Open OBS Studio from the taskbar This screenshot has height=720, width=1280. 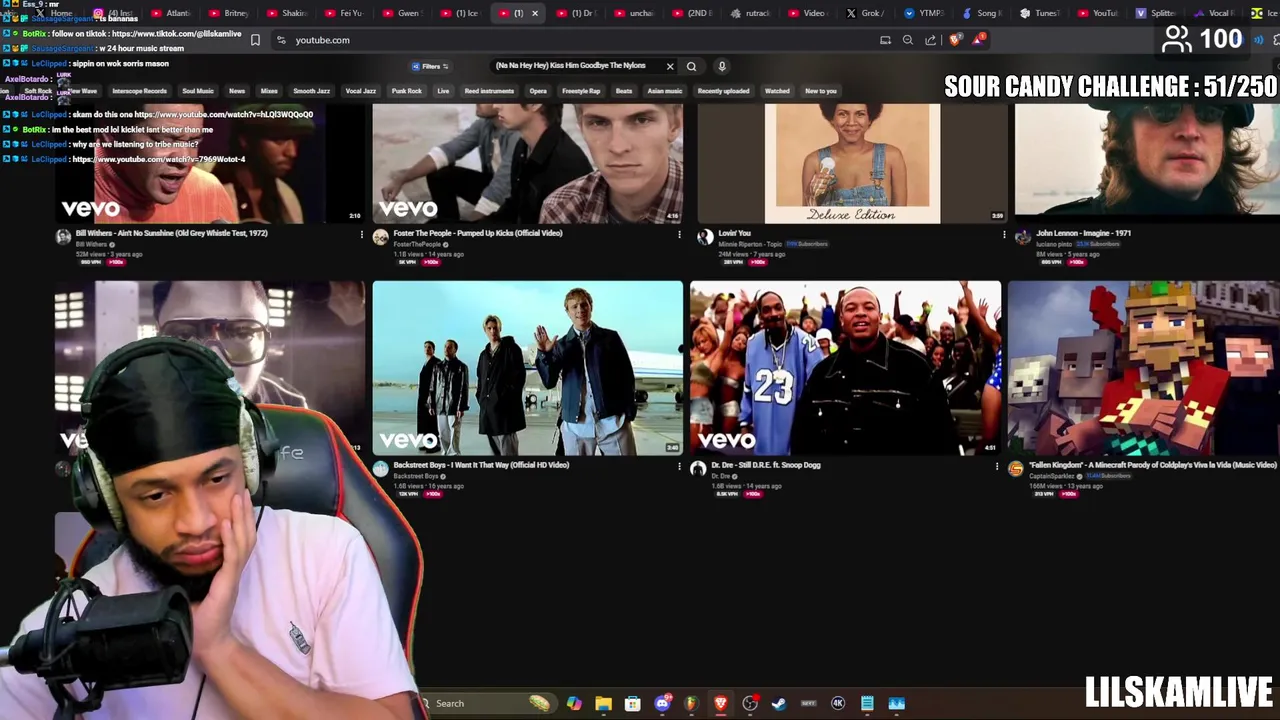(750, 703)
